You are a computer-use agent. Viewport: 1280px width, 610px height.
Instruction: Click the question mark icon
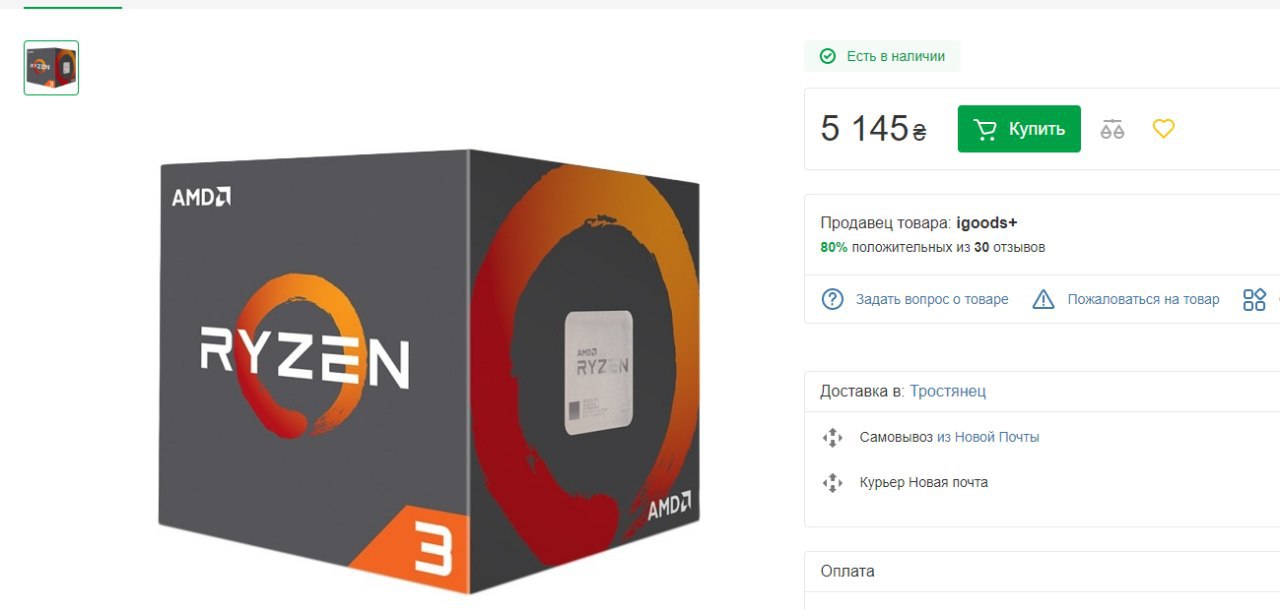click(832, 299)
